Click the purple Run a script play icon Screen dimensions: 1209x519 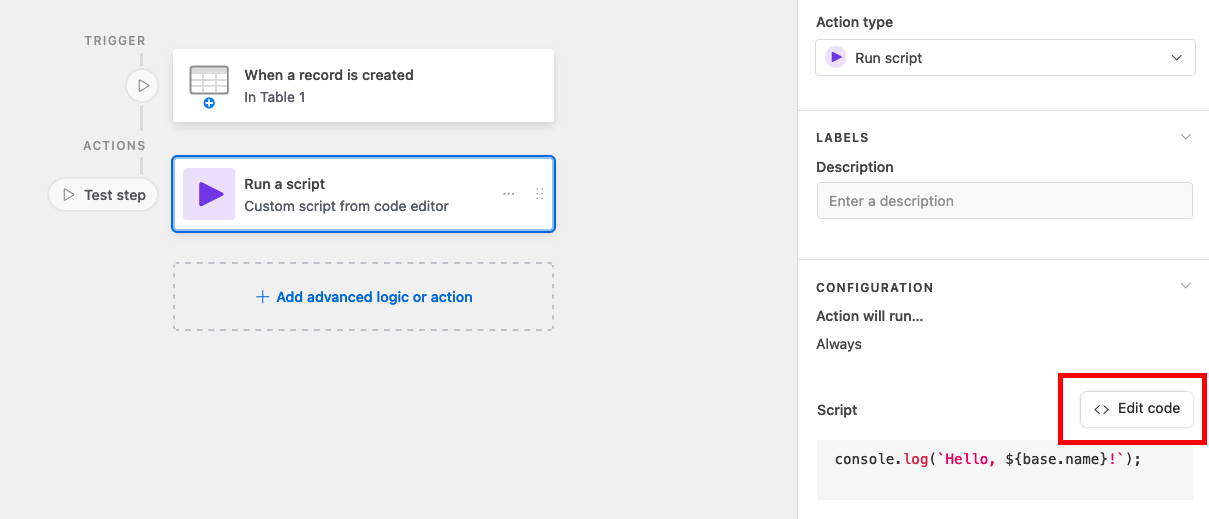pos(209,194)
